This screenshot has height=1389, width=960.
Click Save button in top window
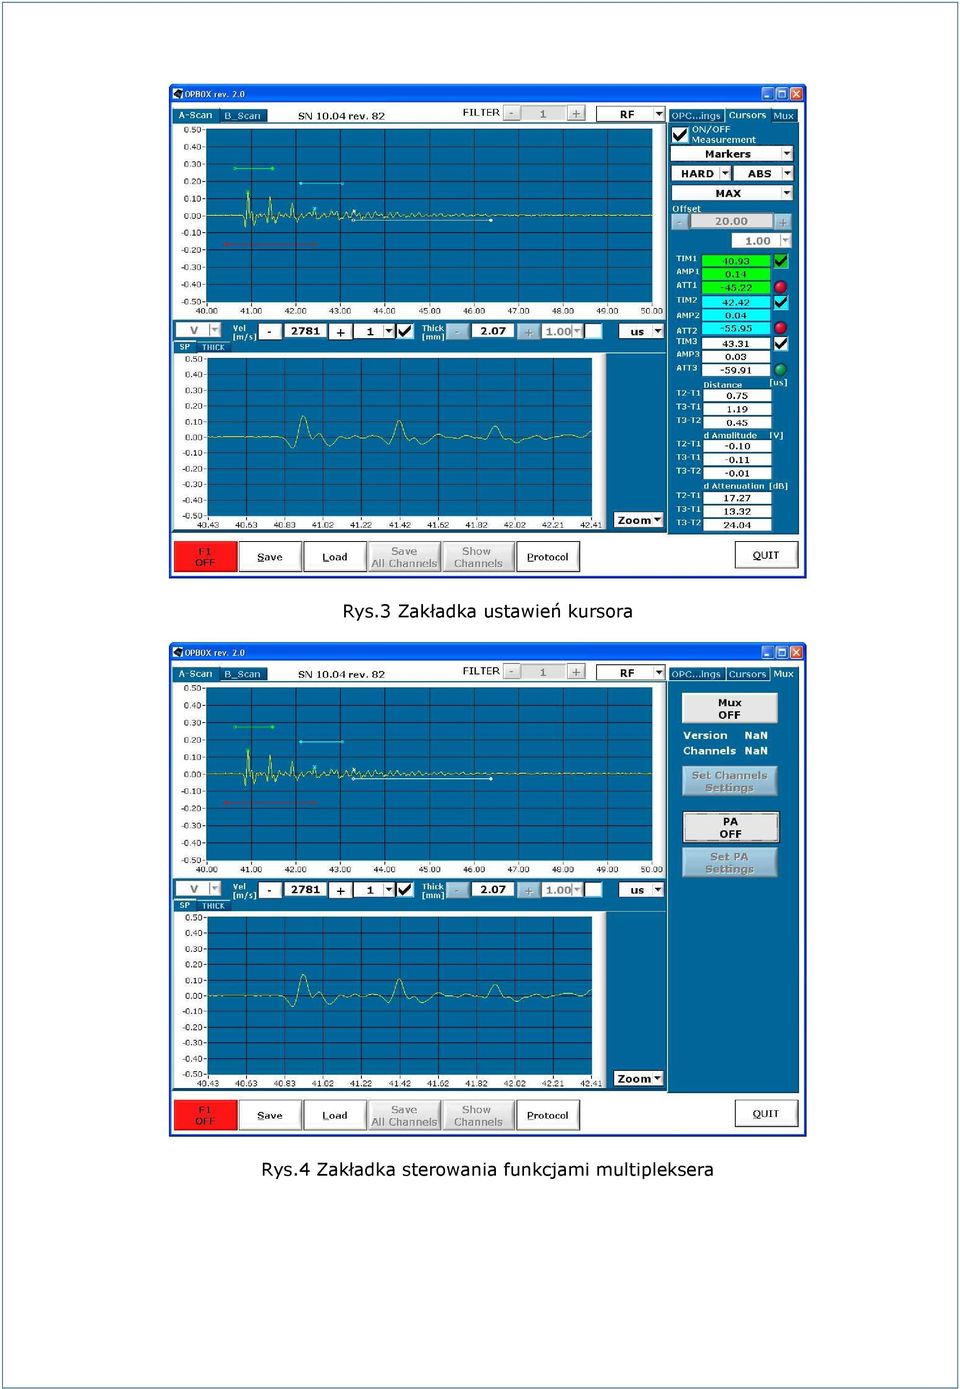270,557
